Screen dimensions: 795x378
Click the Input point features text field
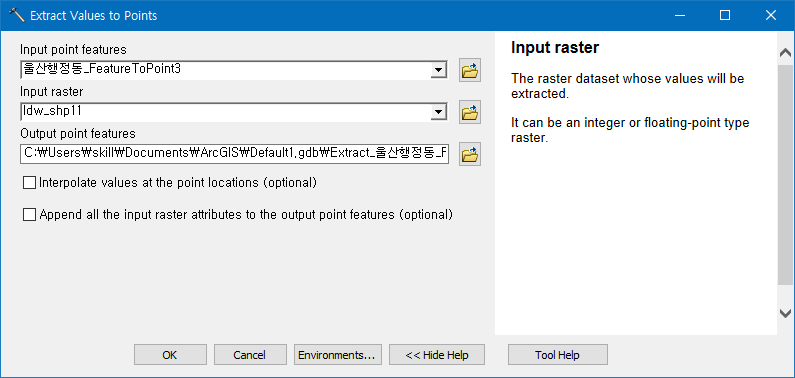coord(225,70)
